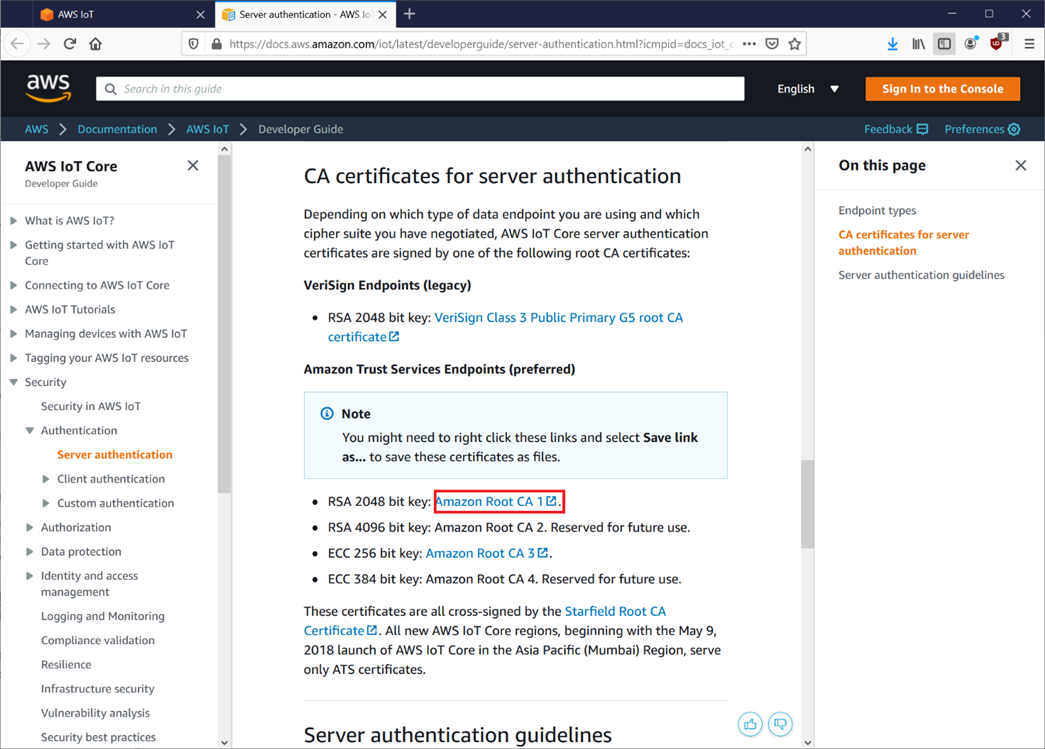Open the Firefox hamburger menu
Image resolution: width=1045 pixels, height=749 pixels.
point(1029,44)
